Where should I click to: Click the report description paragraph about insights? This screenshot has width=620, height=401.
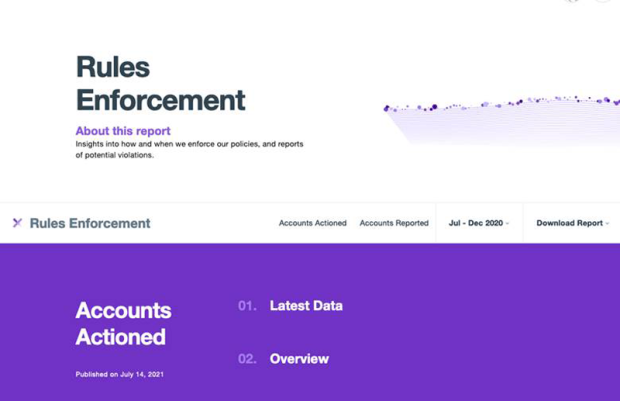pos(189,149)
